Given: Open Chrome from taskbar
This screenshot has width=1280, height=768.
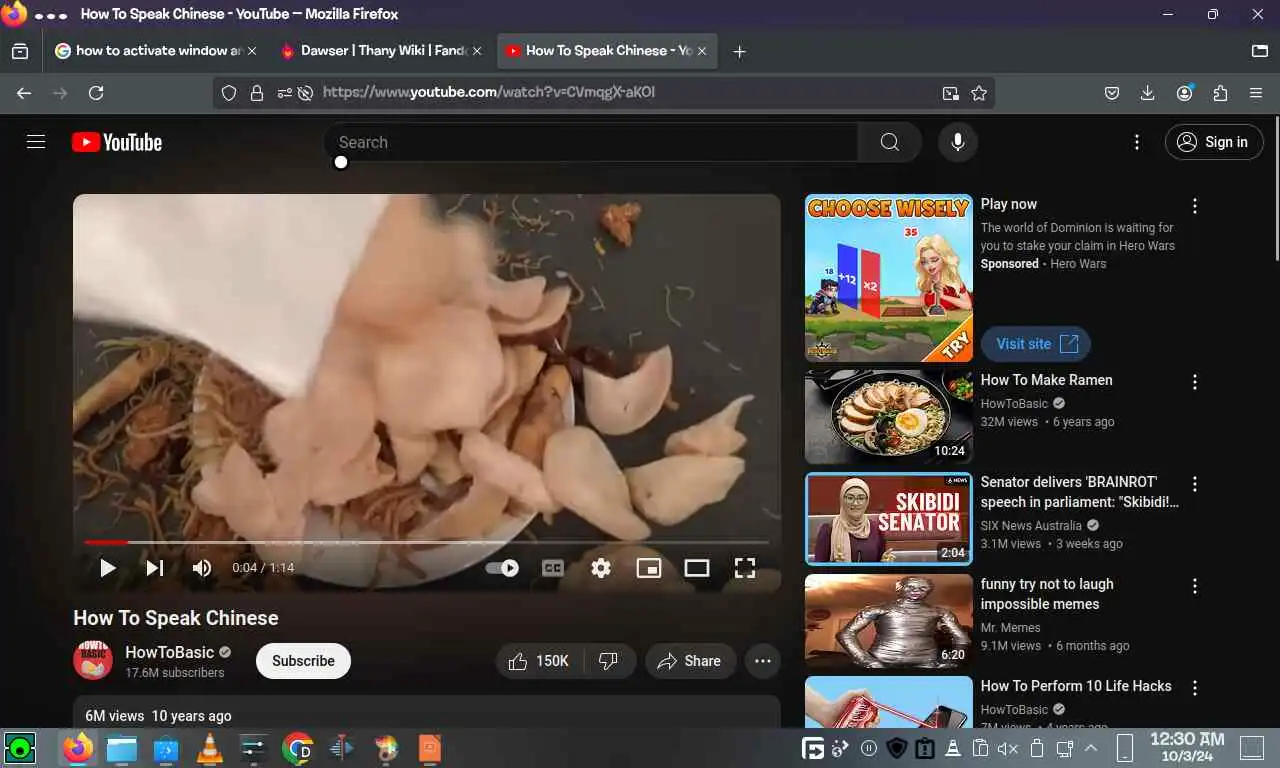Looking at the screenshot, I should [297, 748].
